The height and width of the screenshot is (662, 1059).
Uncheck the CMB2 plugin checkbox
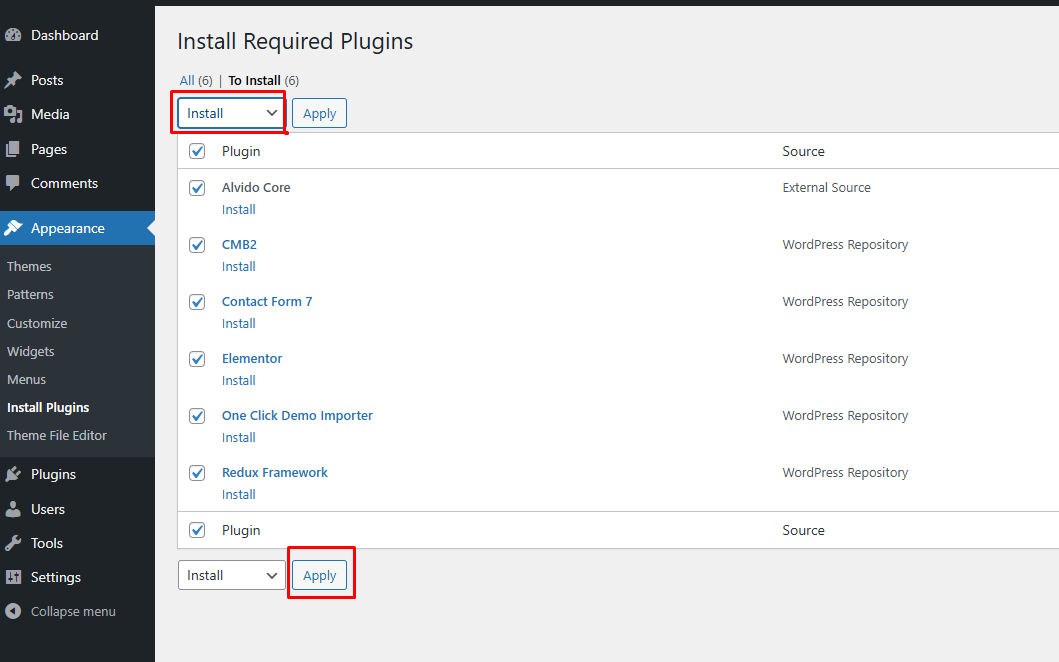197,245
